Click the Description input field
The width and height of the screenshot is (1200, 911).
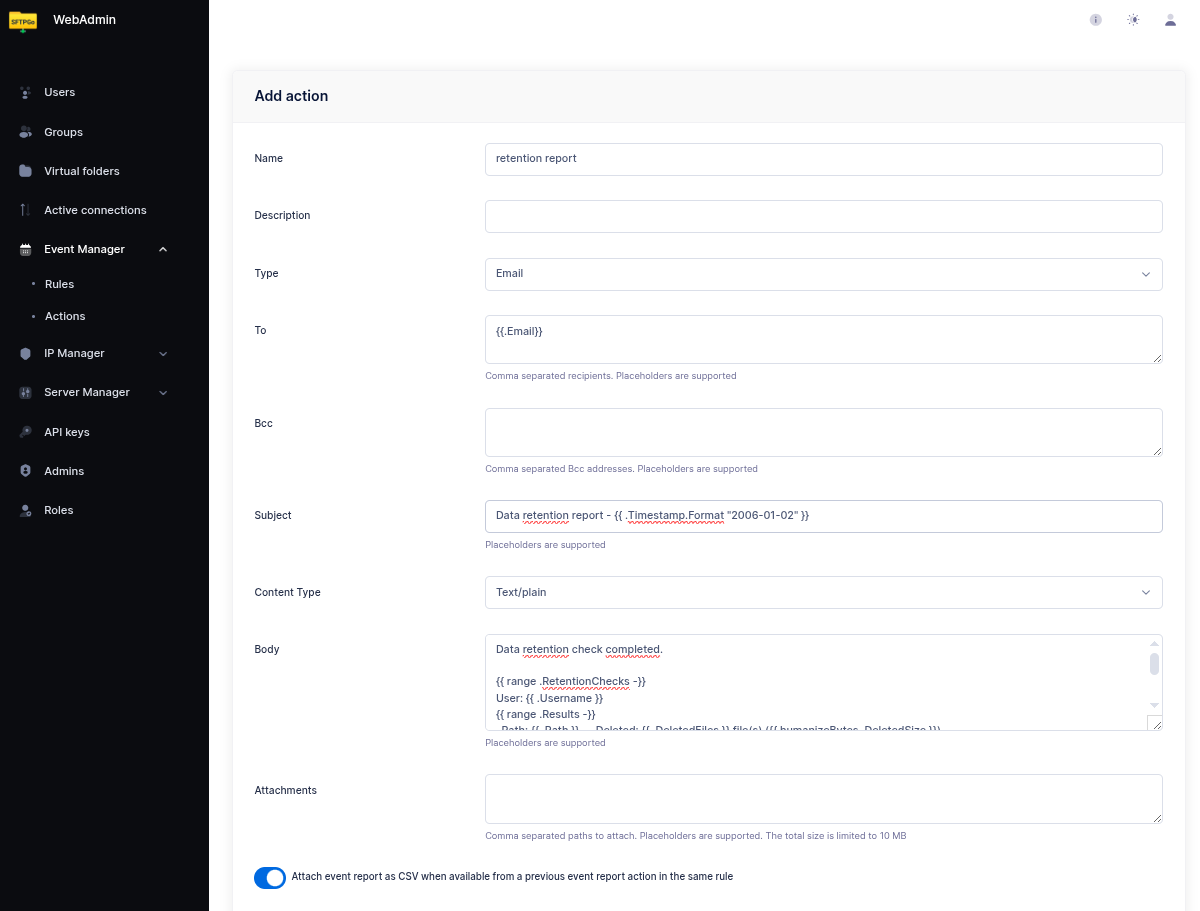coord(823,216)
